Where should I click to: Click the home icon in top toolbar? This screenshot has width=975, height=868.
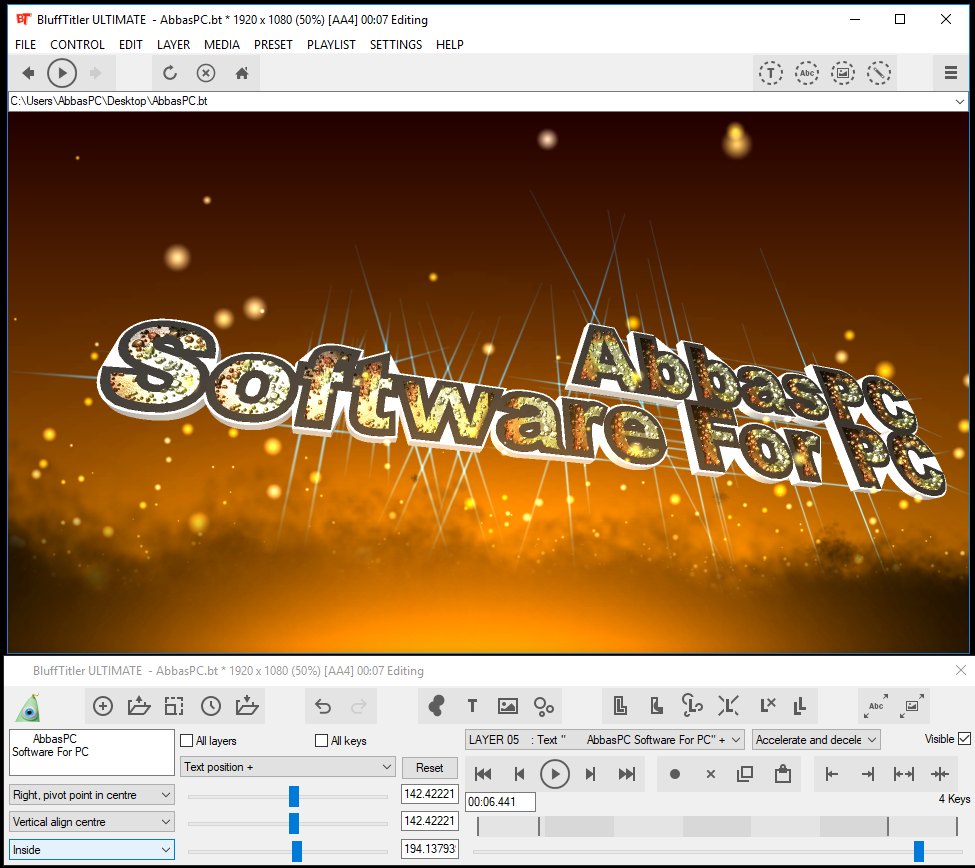242,73
